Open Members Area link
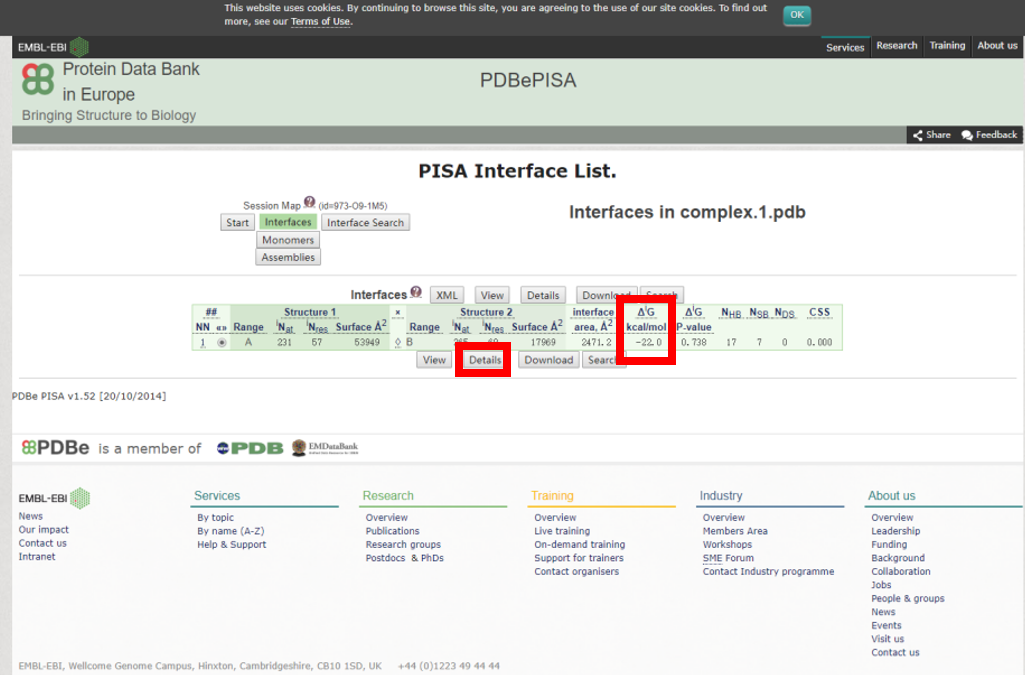The image size is (1025, 675). (x=735, y=531)
